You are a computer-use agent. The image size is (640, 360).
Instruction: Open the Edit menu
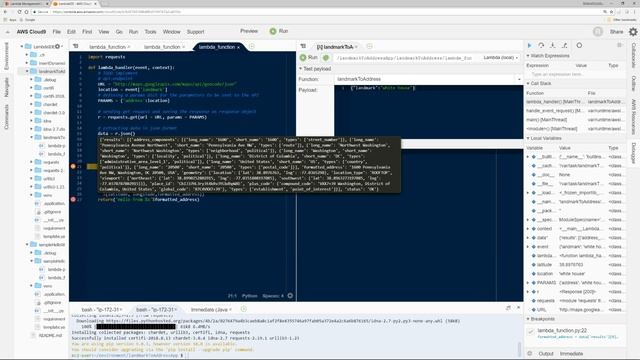71,31
